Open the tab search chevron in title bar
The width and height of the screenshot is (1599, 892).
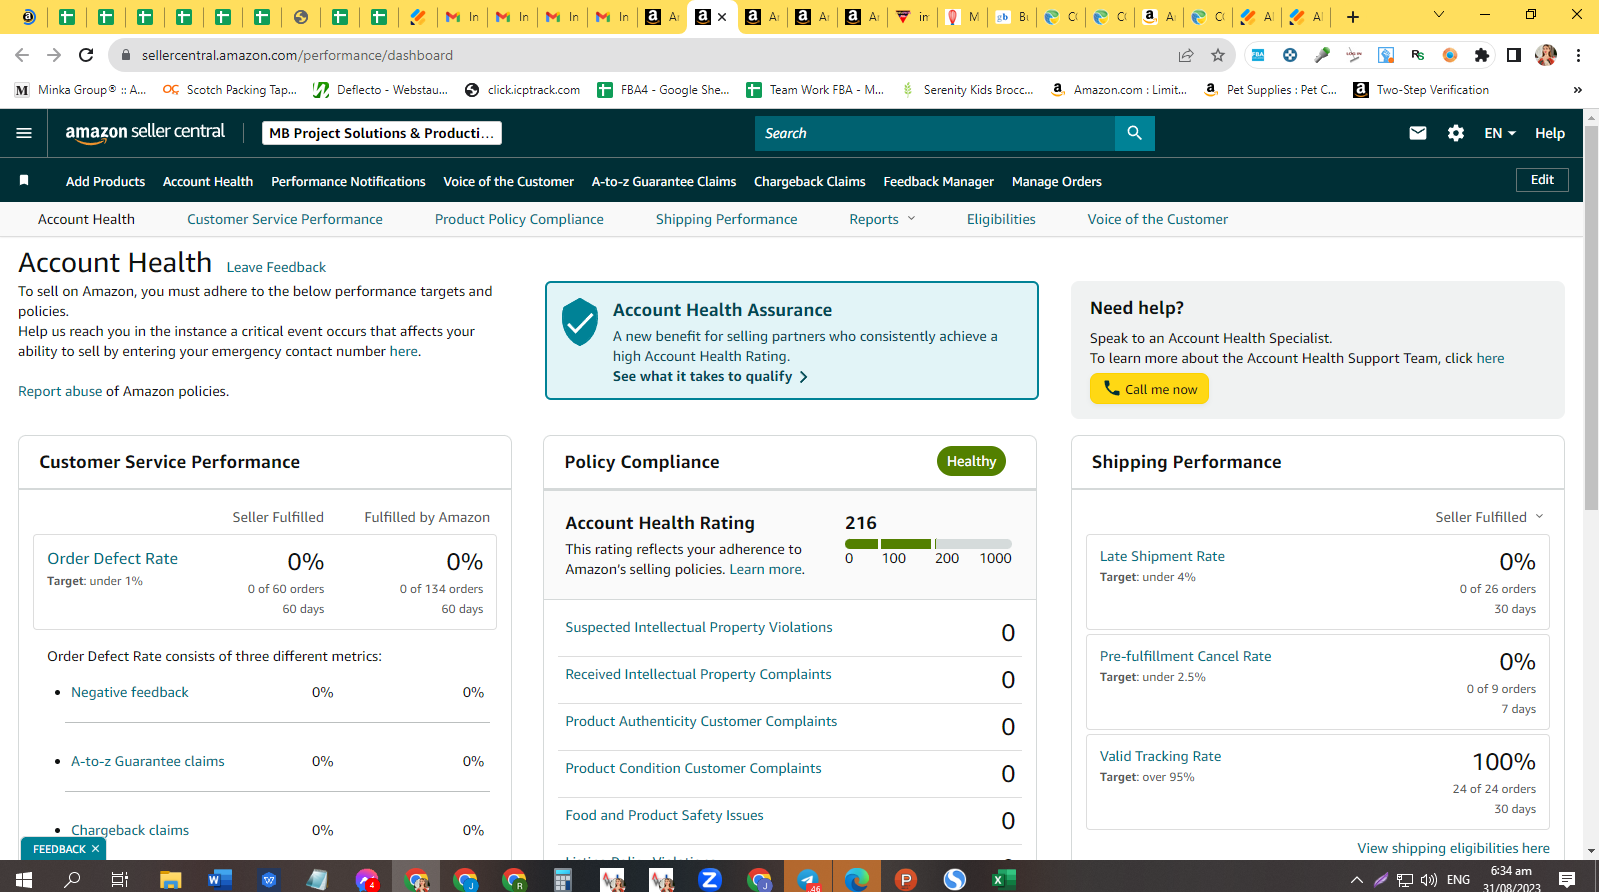point(1438,15)
